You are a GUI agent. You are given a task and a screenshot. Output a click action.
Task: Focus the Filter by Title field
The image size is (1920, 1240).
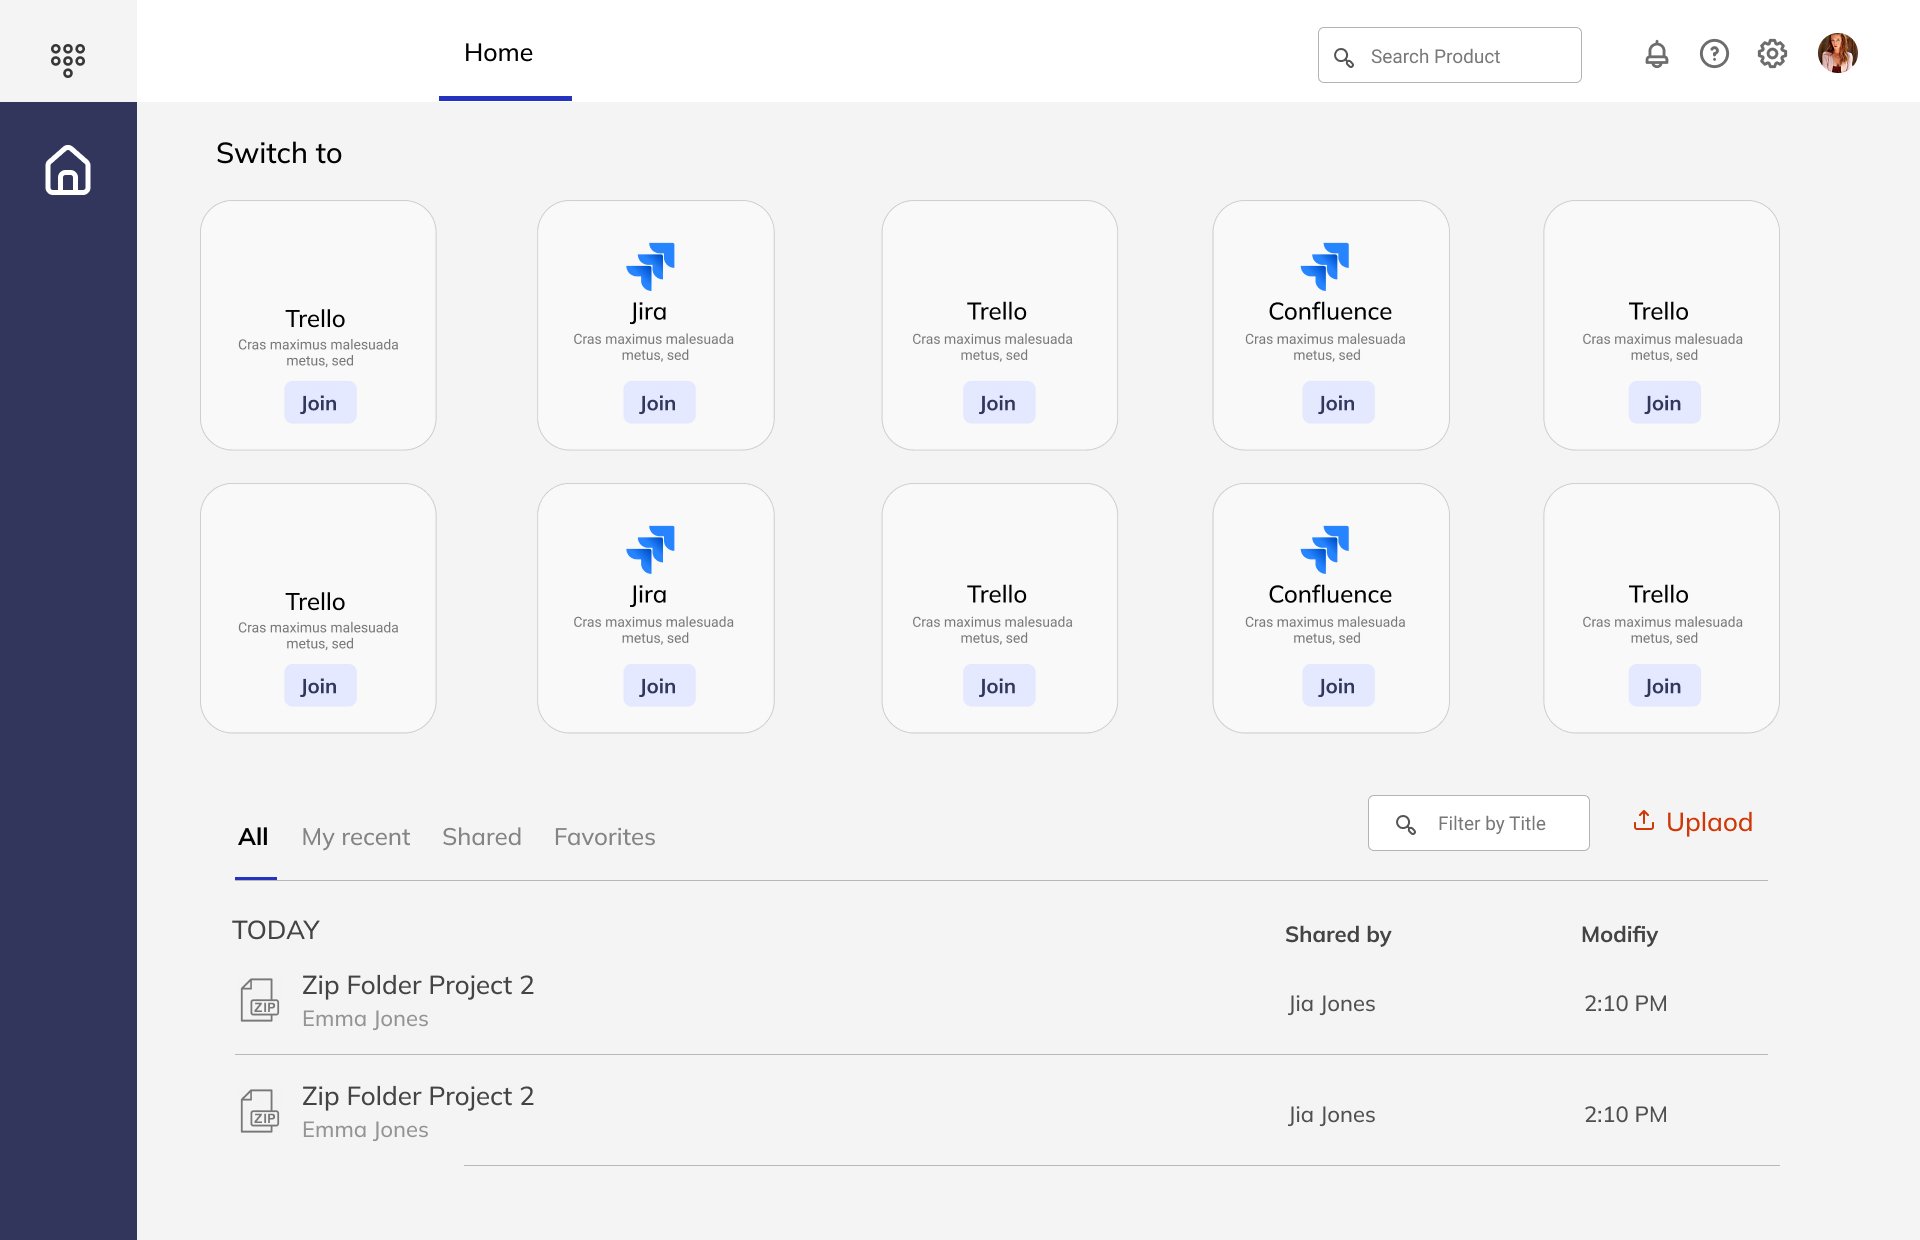pyautogui.click(x=1478, y=823)
